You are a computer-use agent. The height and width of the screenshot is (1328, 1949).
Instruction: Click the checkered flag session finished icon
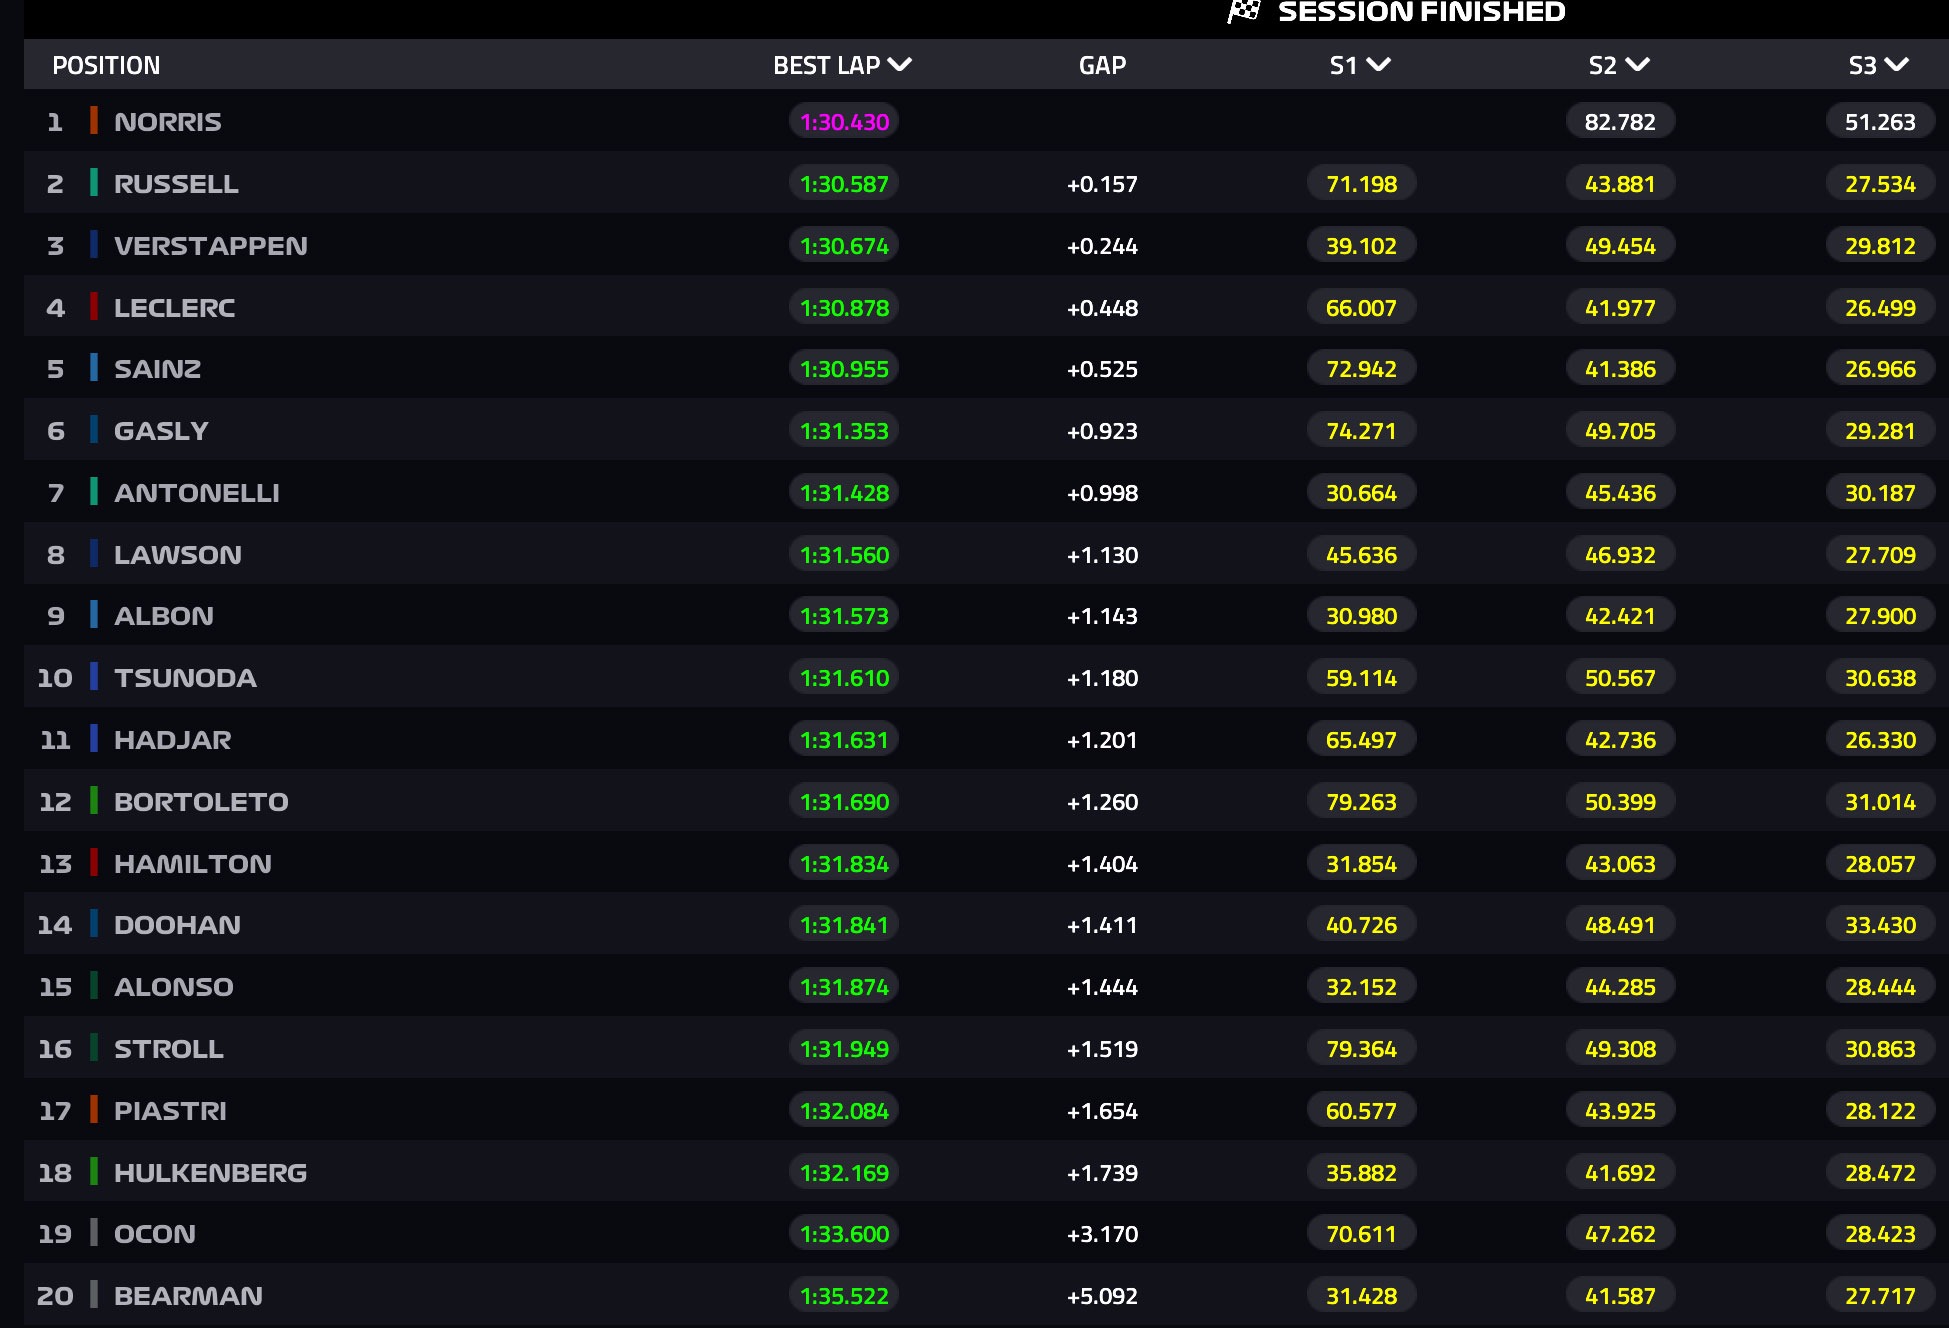click(x=1244, y=11)
